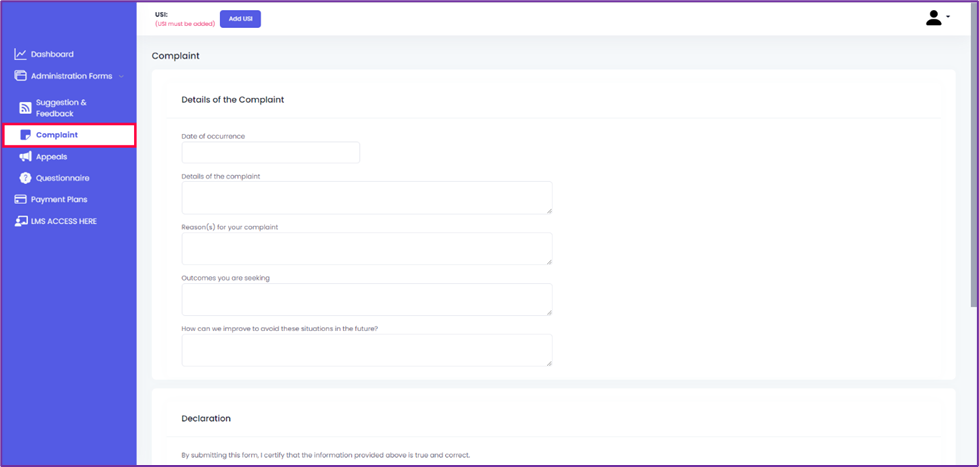
Task: Click the Questionnaire question mark icon
Action: [x=25, y=178]
